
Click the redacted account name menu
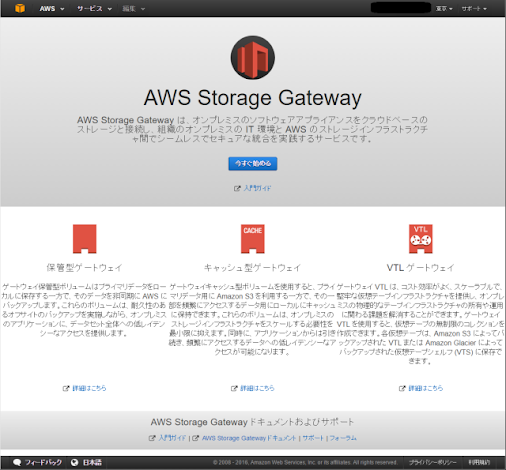[401, 7]
